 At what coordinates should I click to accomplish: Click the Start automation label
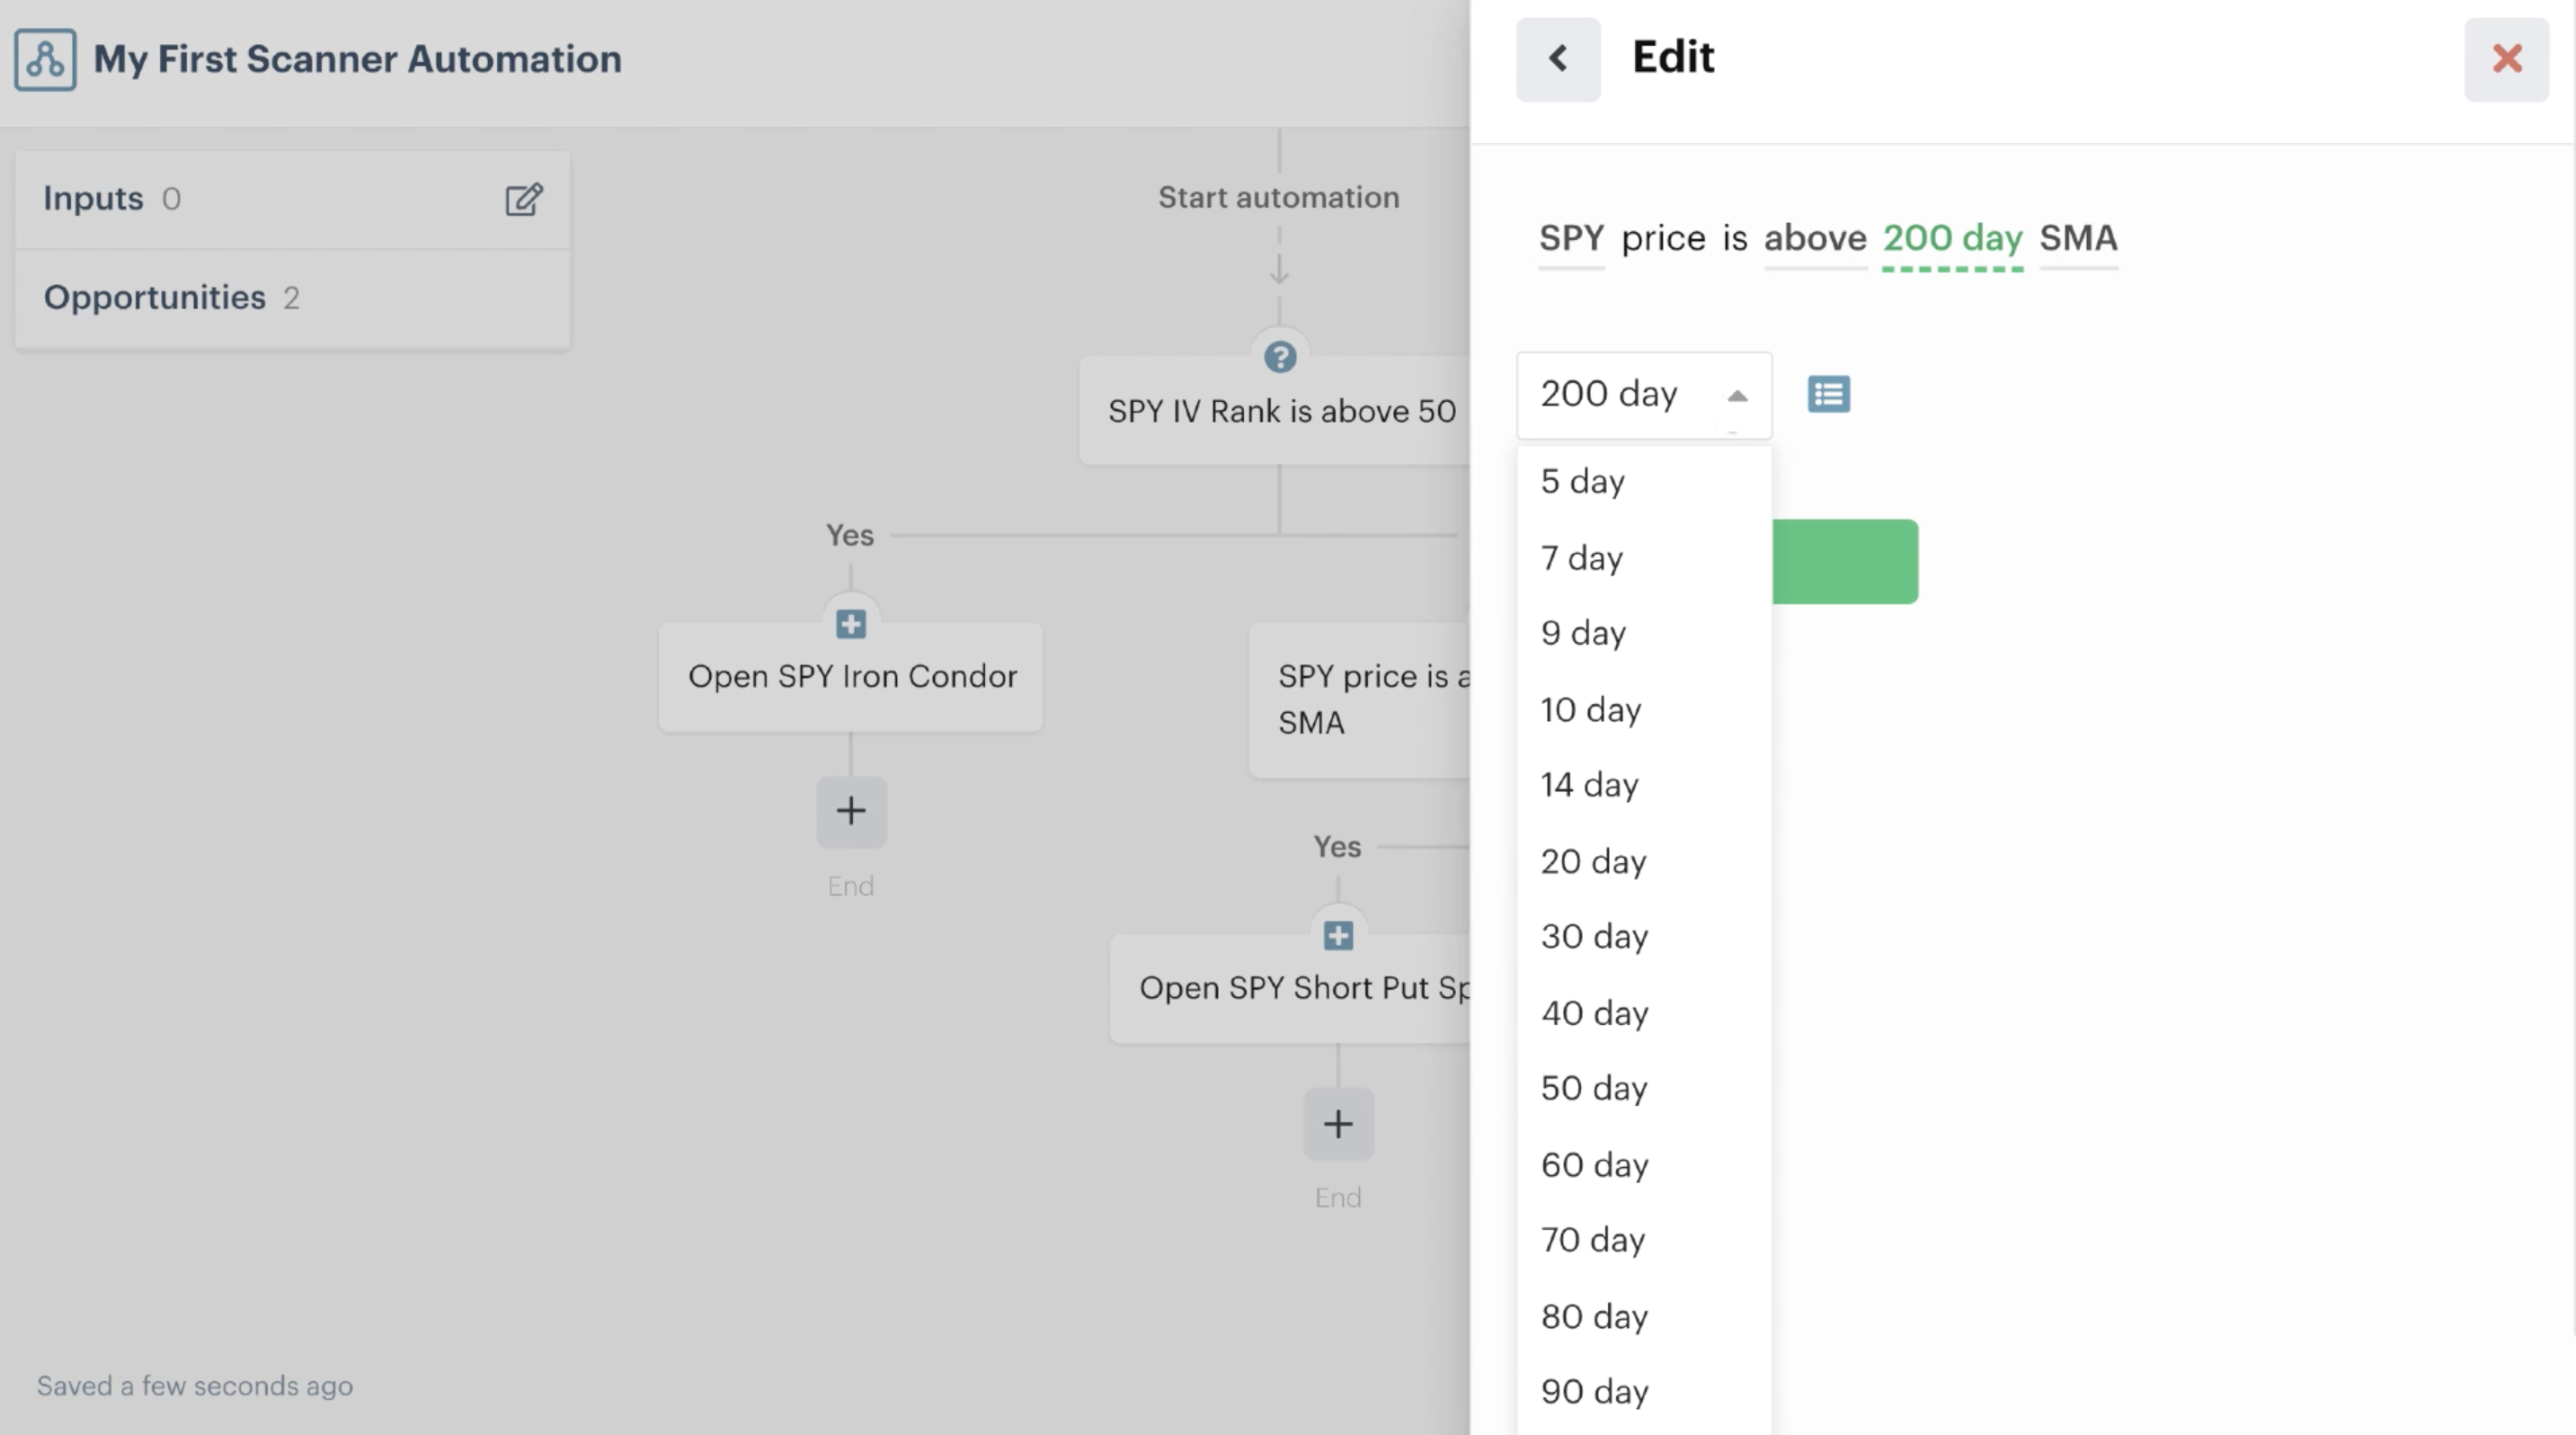1279,198
